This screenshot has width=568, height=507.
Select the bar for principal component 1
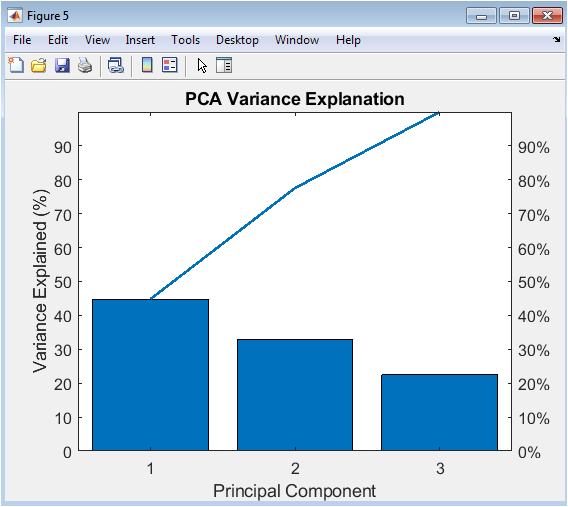150,375
